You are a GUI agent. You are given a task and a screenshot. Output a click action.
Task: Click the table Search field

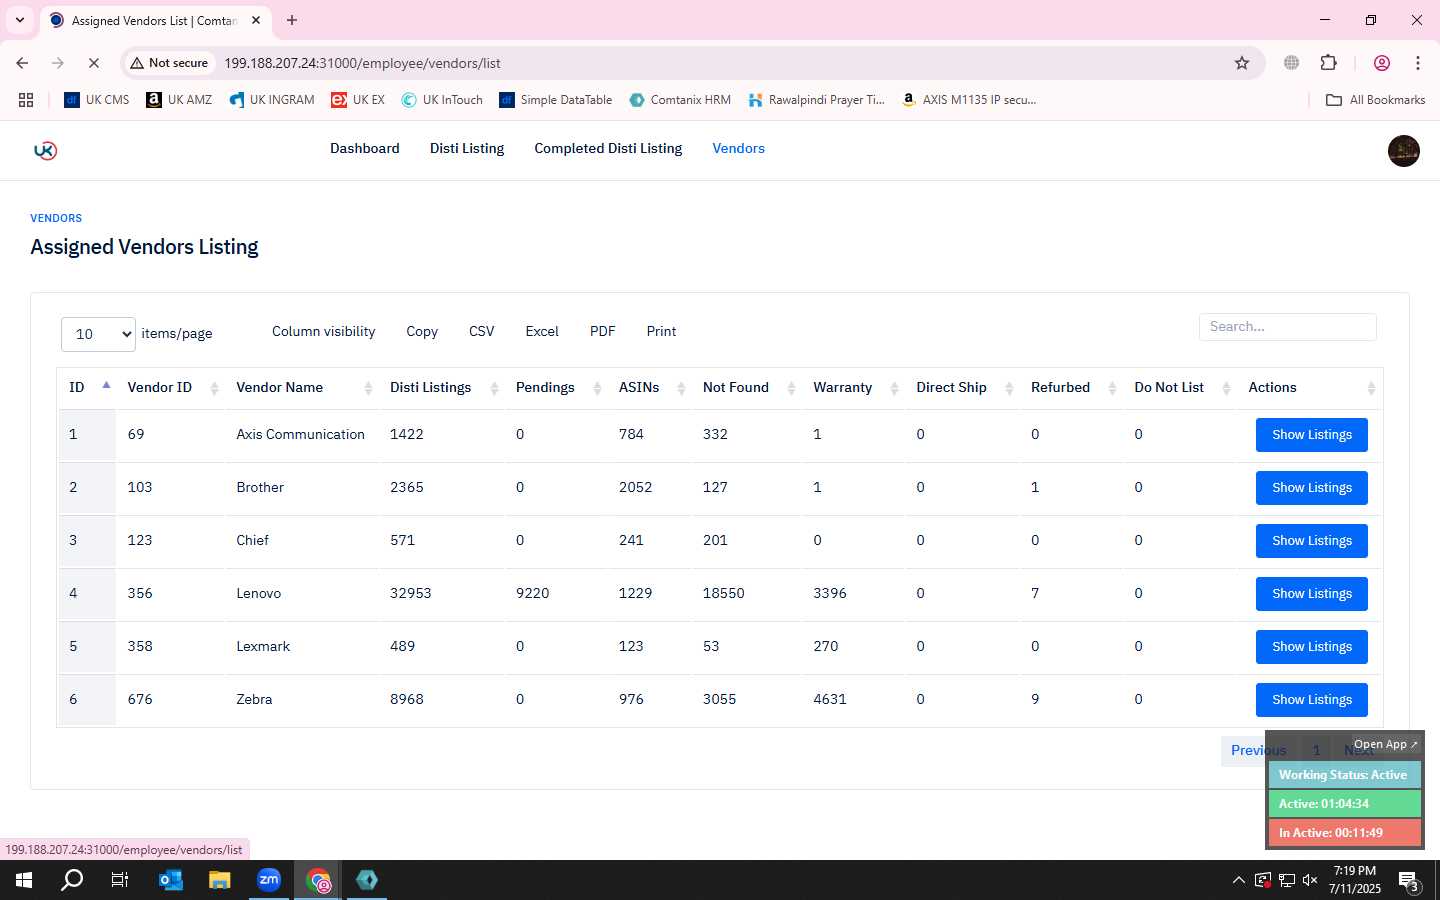tap(1287, 327)
